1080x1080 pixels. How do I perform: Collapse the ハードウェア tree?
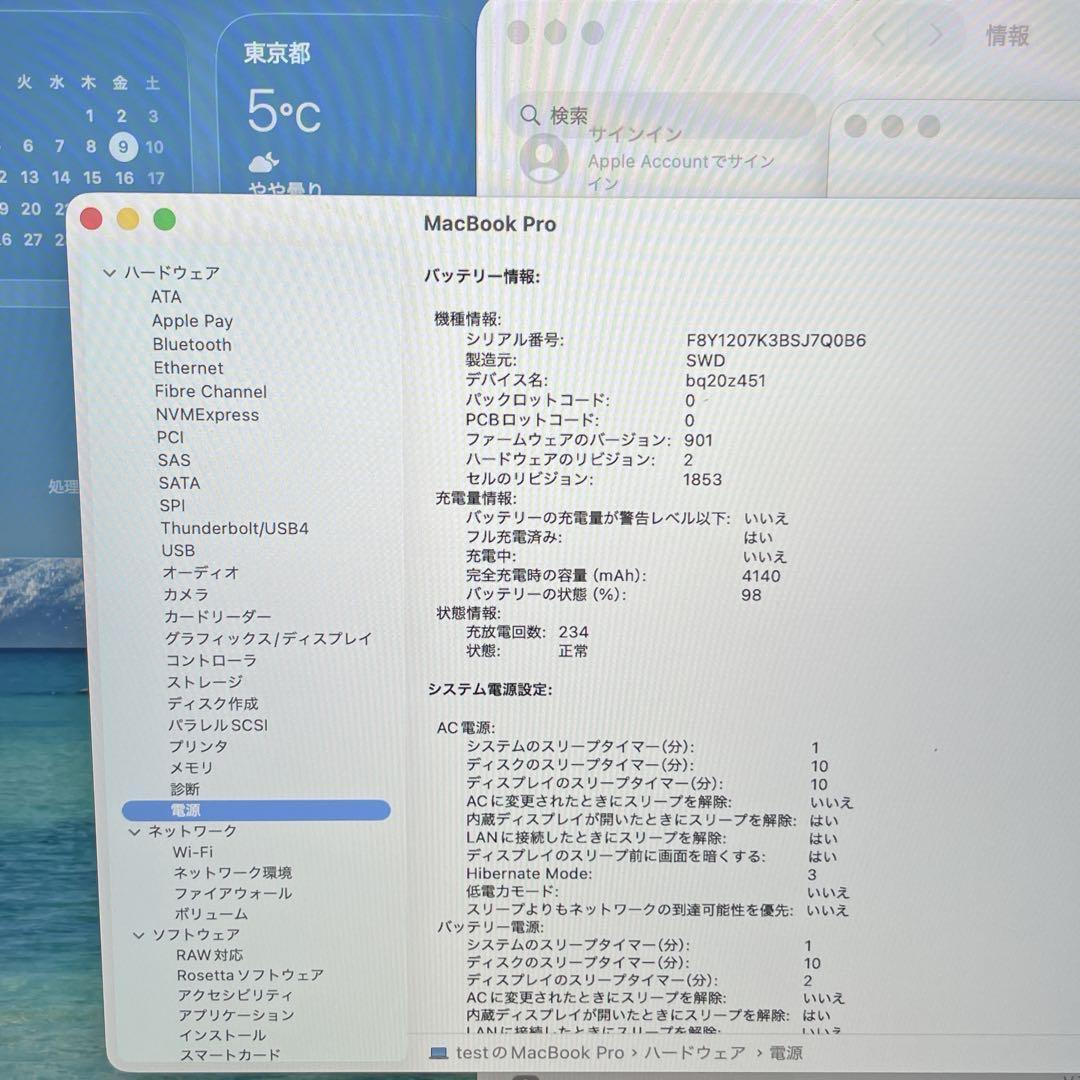click(108, 272)
